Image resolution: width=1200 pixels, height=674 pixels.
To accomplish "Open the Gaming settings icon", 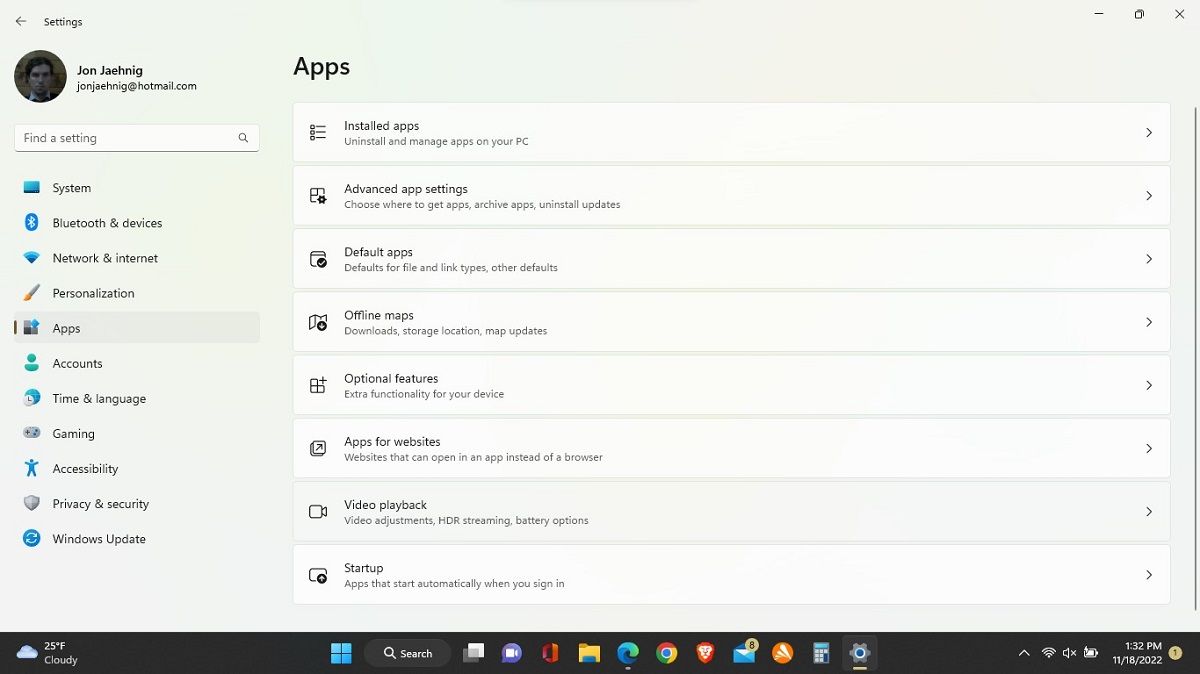I will [31, 433].
